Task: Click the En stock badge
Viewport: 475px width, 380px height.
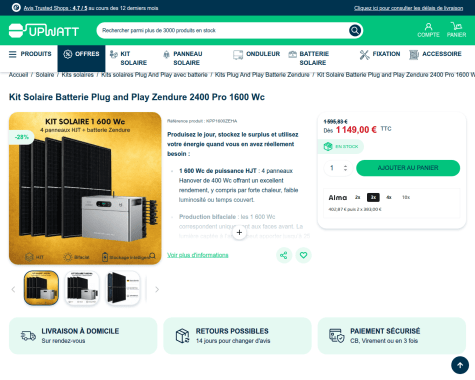Action: 341,147
